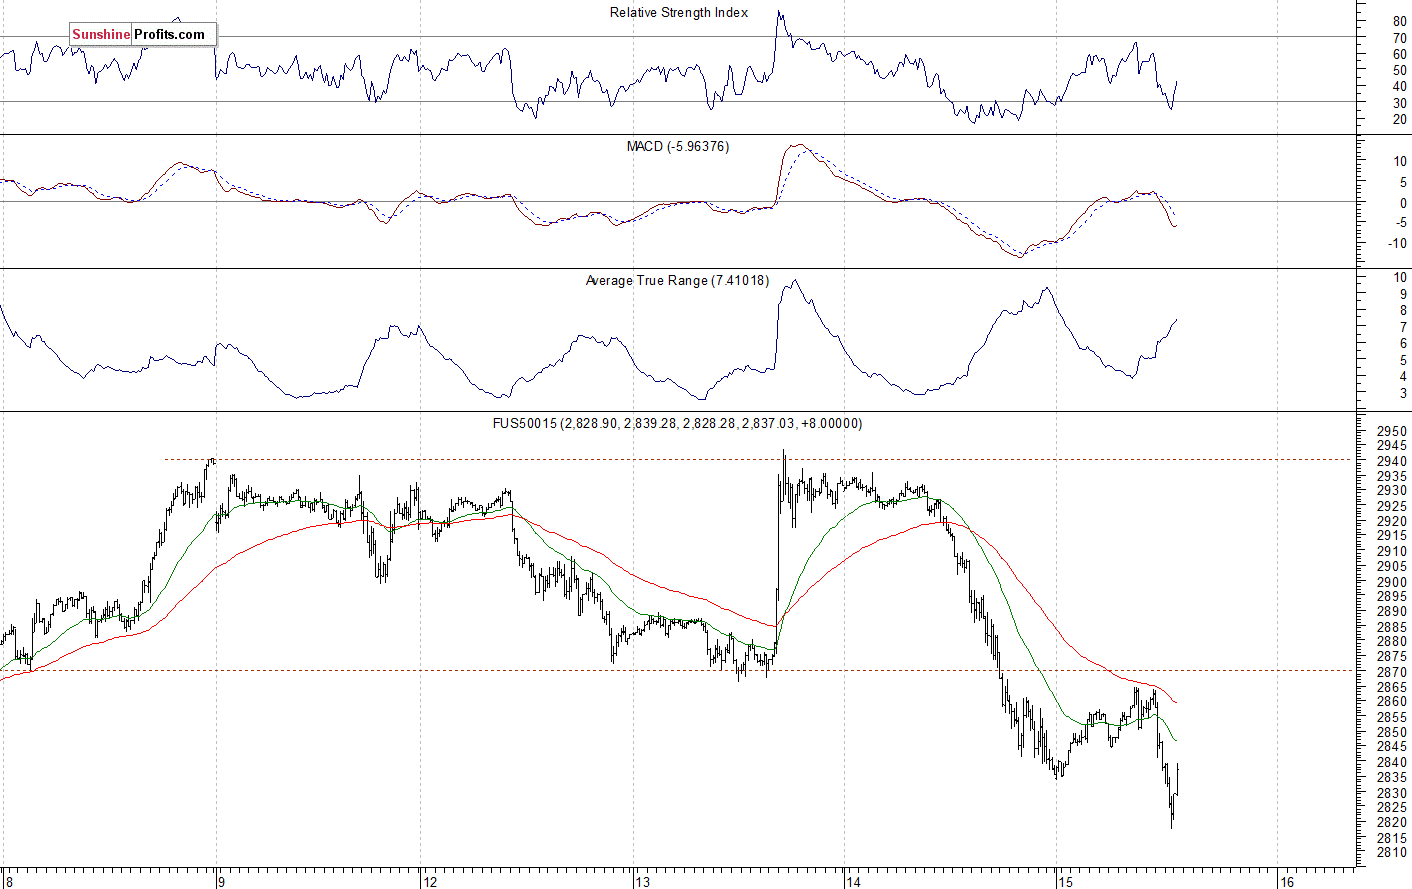The height and width of the screenshot is (889, 1412).
Task: Click the -10 value on the MACD scale
Action: point(1397,244)
